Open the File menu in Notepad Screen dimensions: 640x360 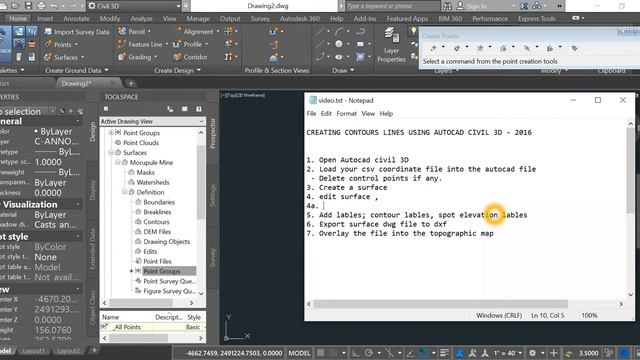[311, 113]
